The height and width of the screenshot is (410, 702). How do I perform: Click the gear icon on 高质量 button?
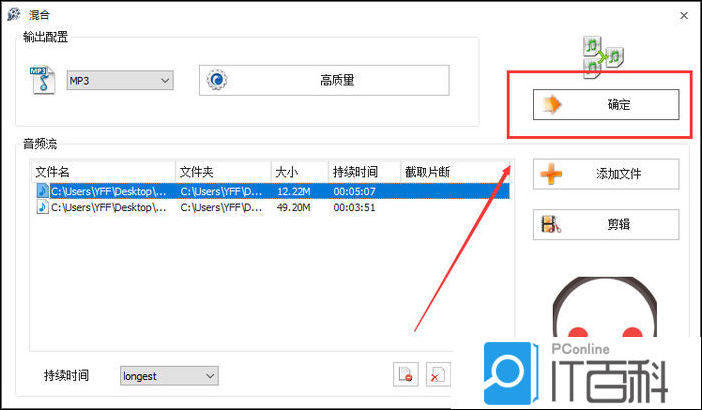click(217, 80)
